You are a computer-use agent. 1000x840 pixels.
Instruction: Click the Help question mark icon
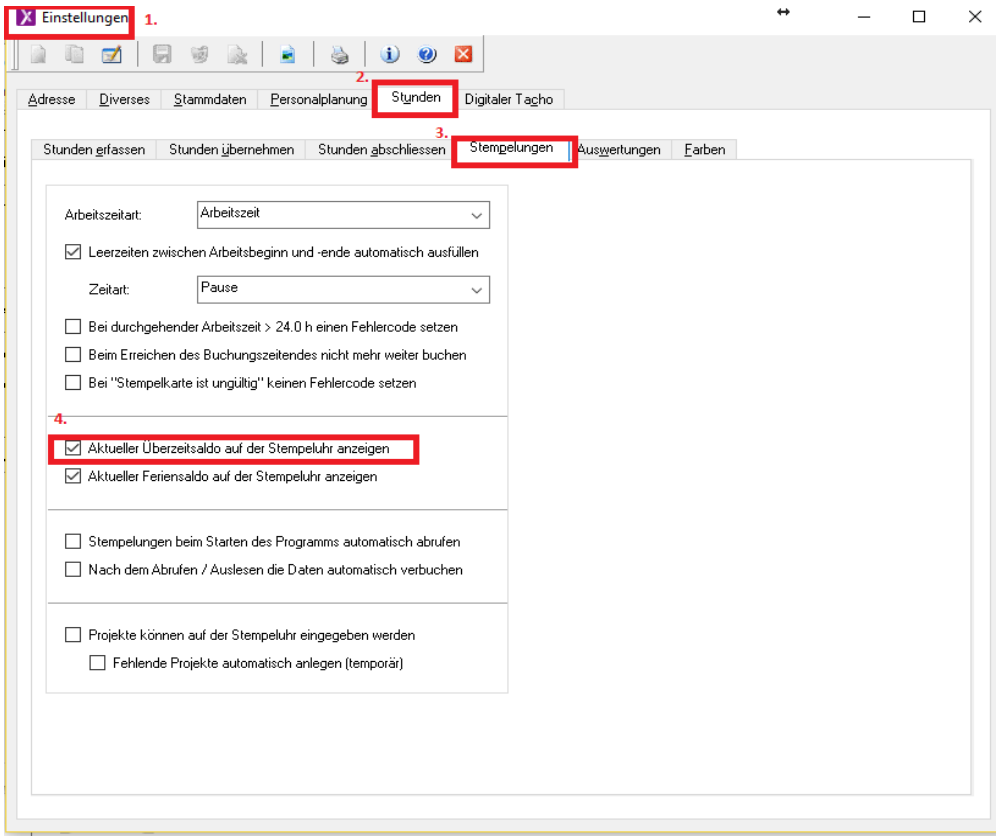point(427,55)
